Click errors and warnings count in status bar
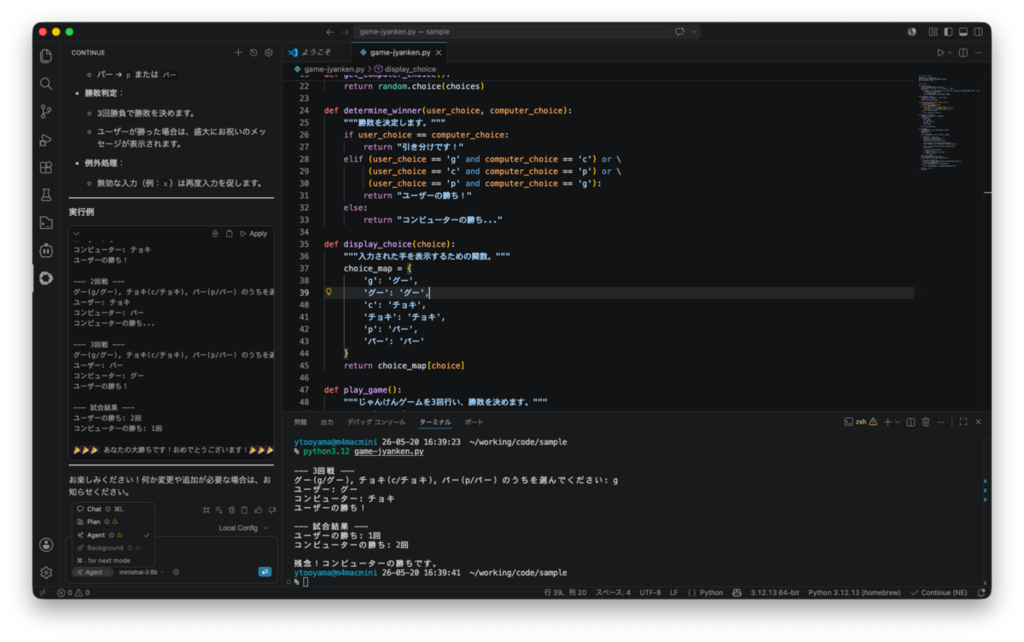 click(73, 592)
